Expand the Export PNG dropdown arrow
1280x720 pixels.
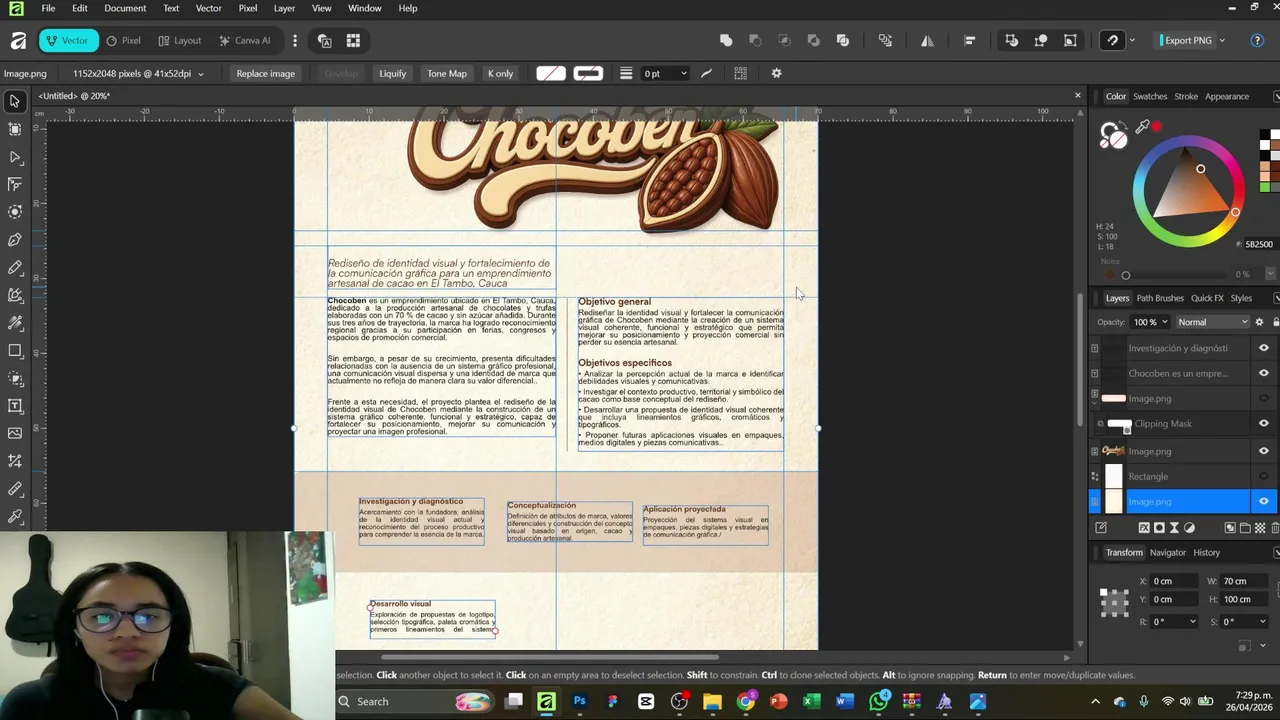(x=1222, y=41)
